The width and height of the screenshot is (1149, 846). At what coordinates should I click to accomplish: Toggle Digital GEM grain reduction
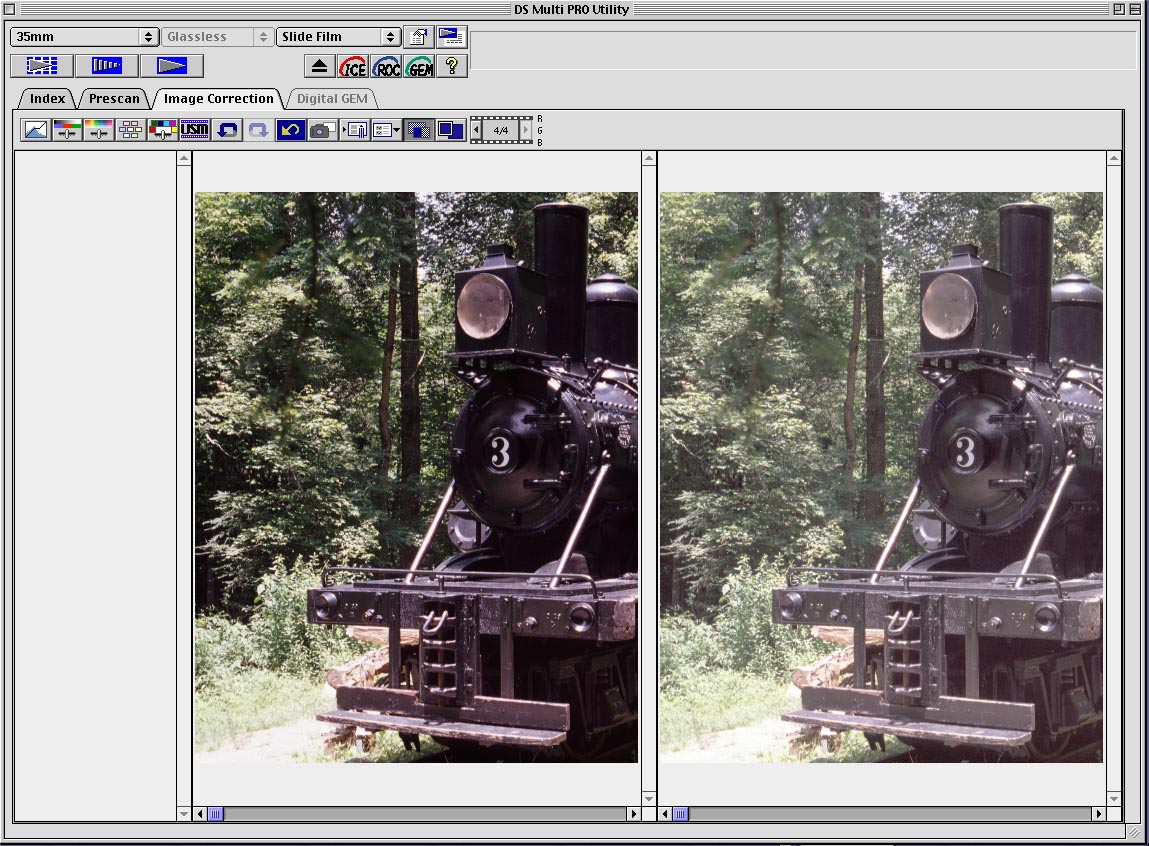pyautogui.click(x=420, y=66)
